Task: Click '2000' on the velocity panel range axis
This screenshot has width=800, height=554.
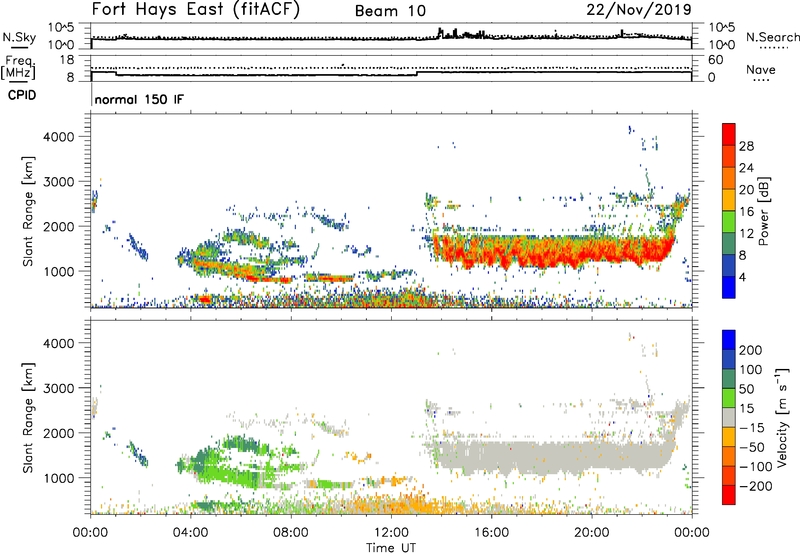Action: pos(58,433)
